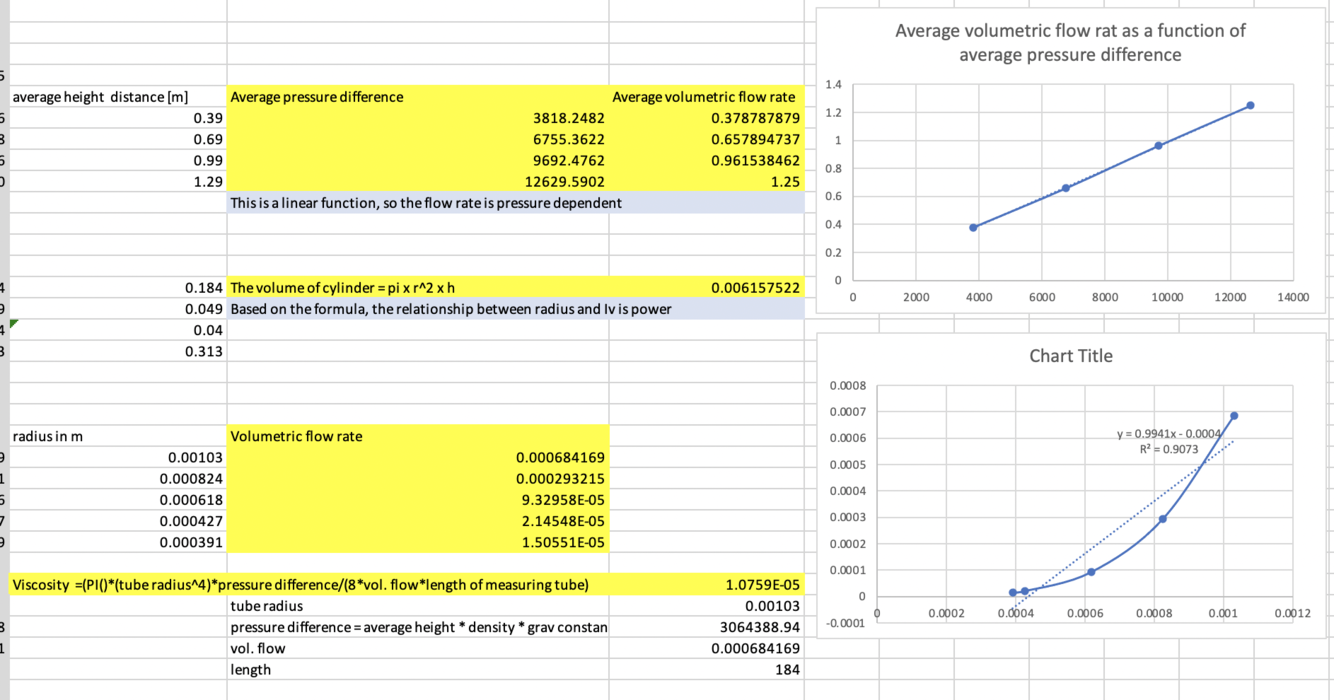This screenshot has width=1334, height=700.
Task: Click pressure difference value 3064388.94
Action: coord(706,627)
